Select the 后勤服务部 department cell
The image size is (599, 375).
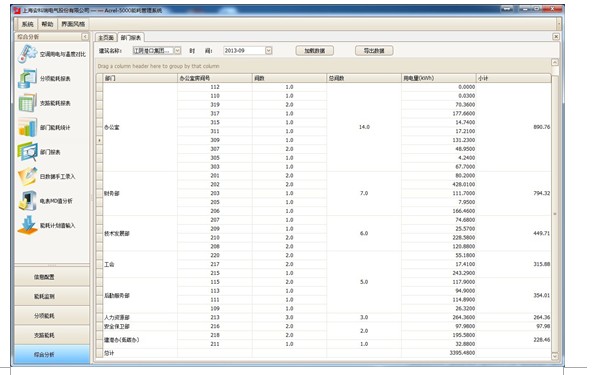coord(140,296)
